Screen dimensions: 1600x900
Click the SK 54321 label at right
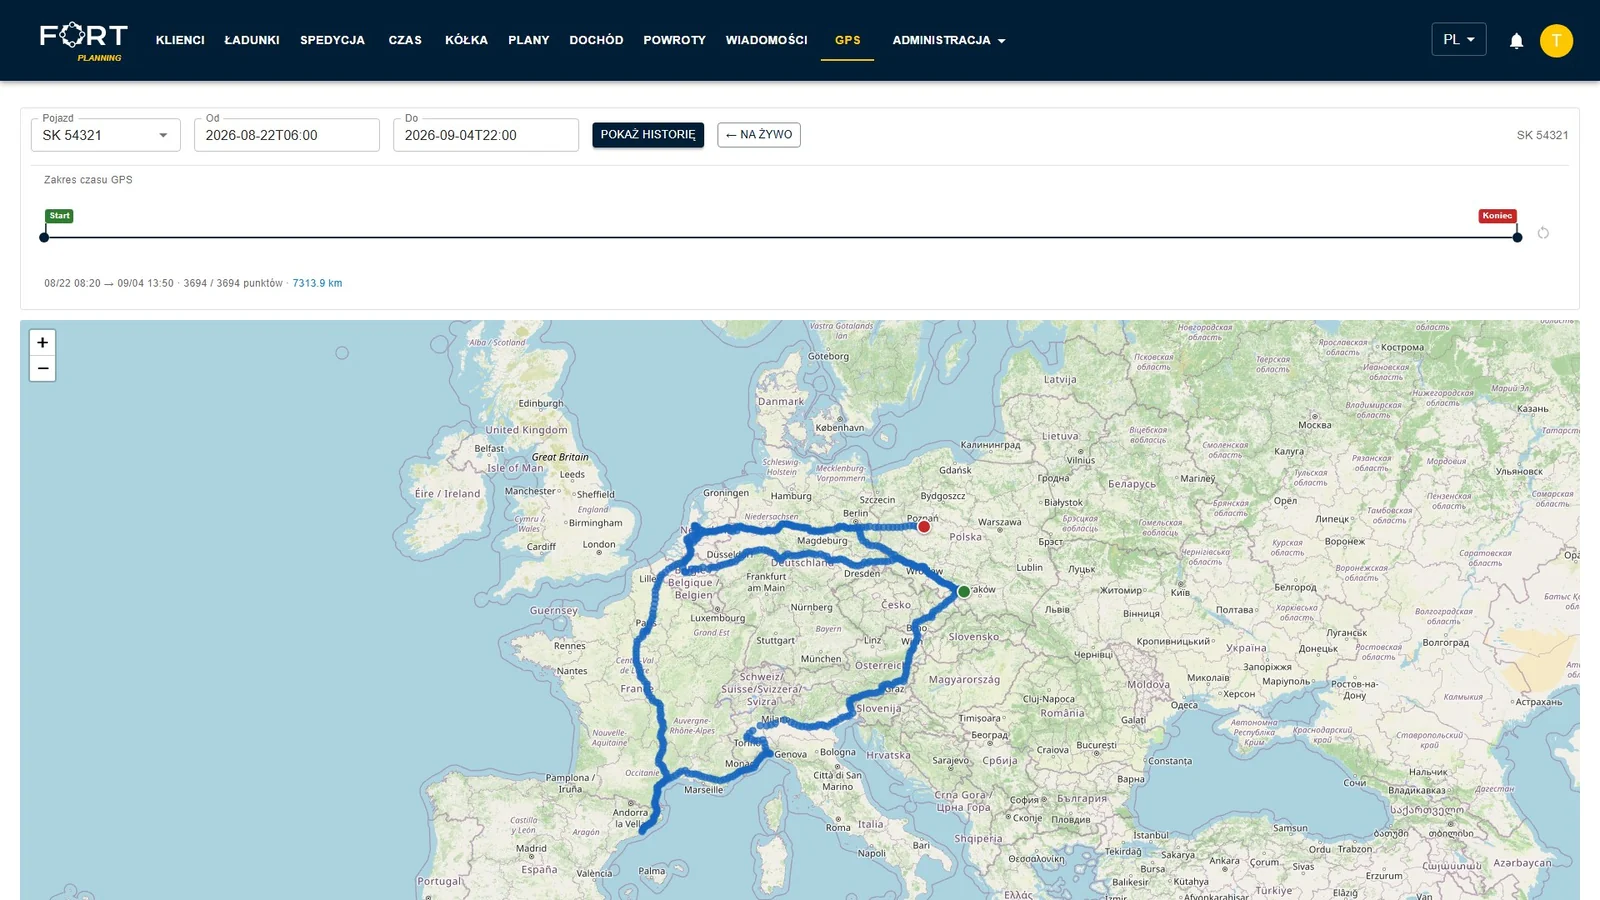(1542, 135)
